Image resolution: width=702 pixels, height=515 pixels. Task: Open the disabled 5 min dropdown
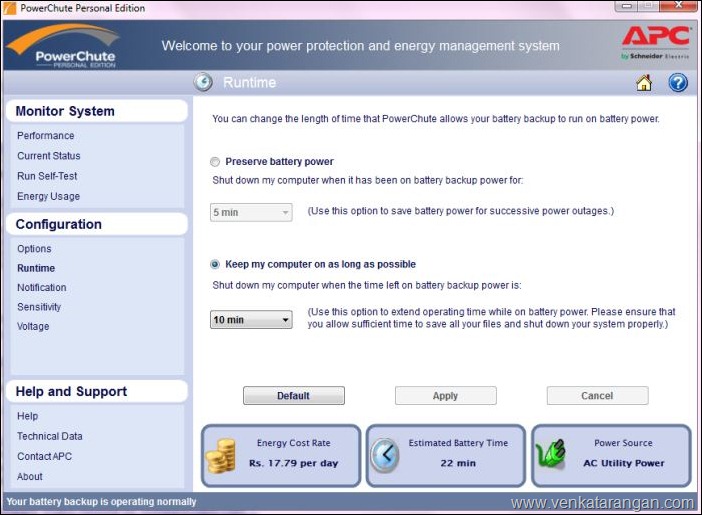(251, 212)
